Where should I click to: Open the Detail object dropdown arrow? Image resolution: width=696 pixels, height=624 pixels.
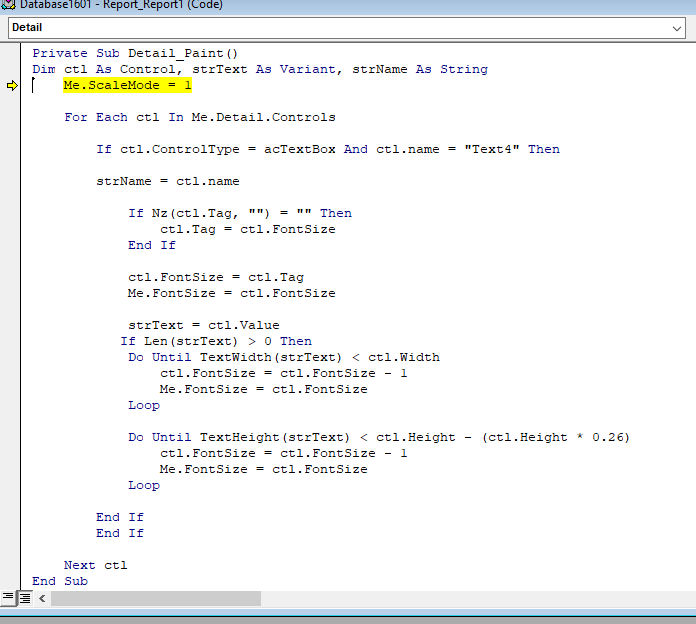click(676, 28)
